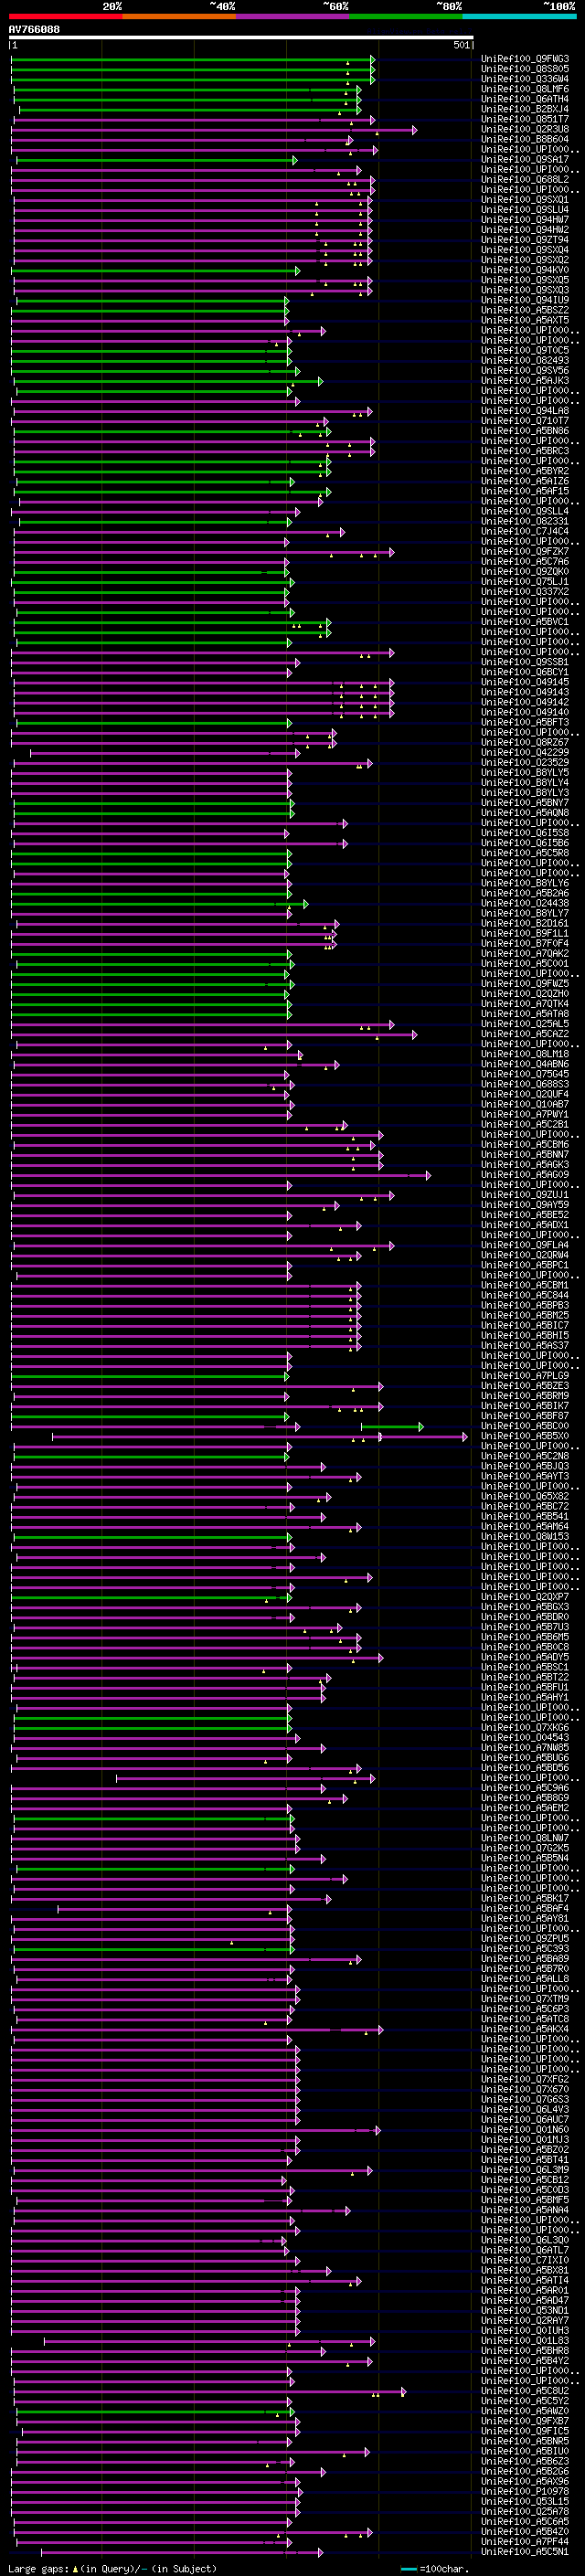
Task: Select the UniRef100_Q688L2 label
Action: tap(525, 179)
